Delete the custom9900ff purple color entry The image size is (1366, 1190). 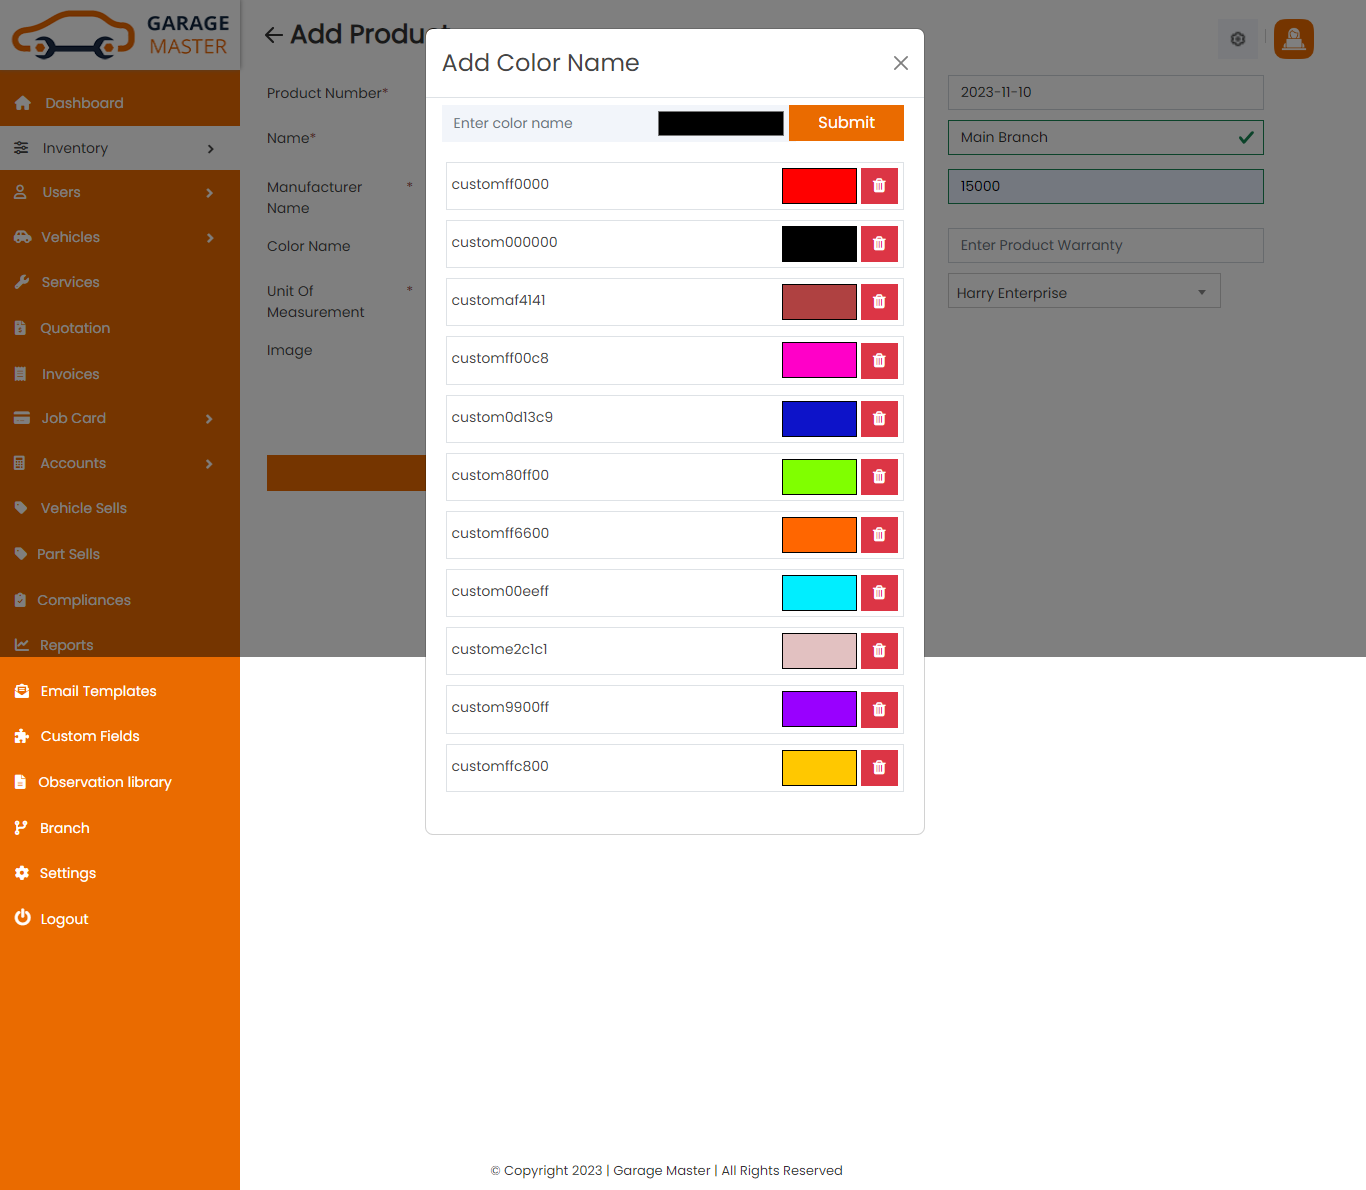879,710
